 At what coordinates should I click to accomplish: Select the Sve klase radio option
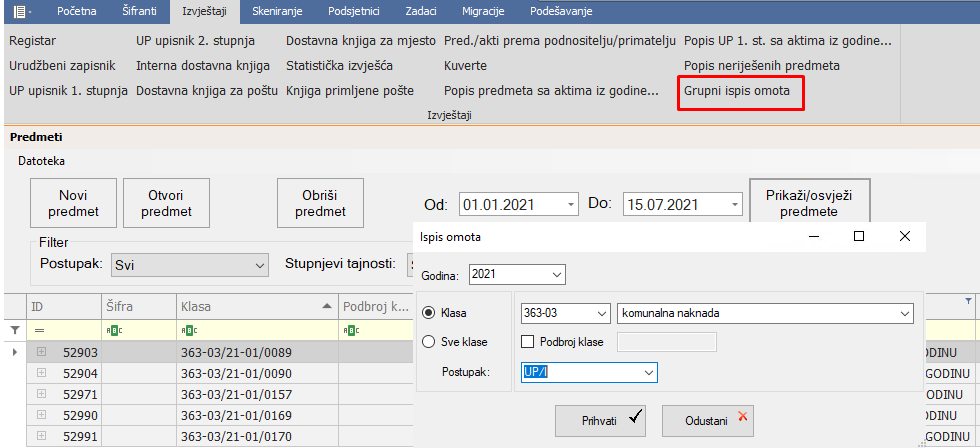(x=429, y=342)
